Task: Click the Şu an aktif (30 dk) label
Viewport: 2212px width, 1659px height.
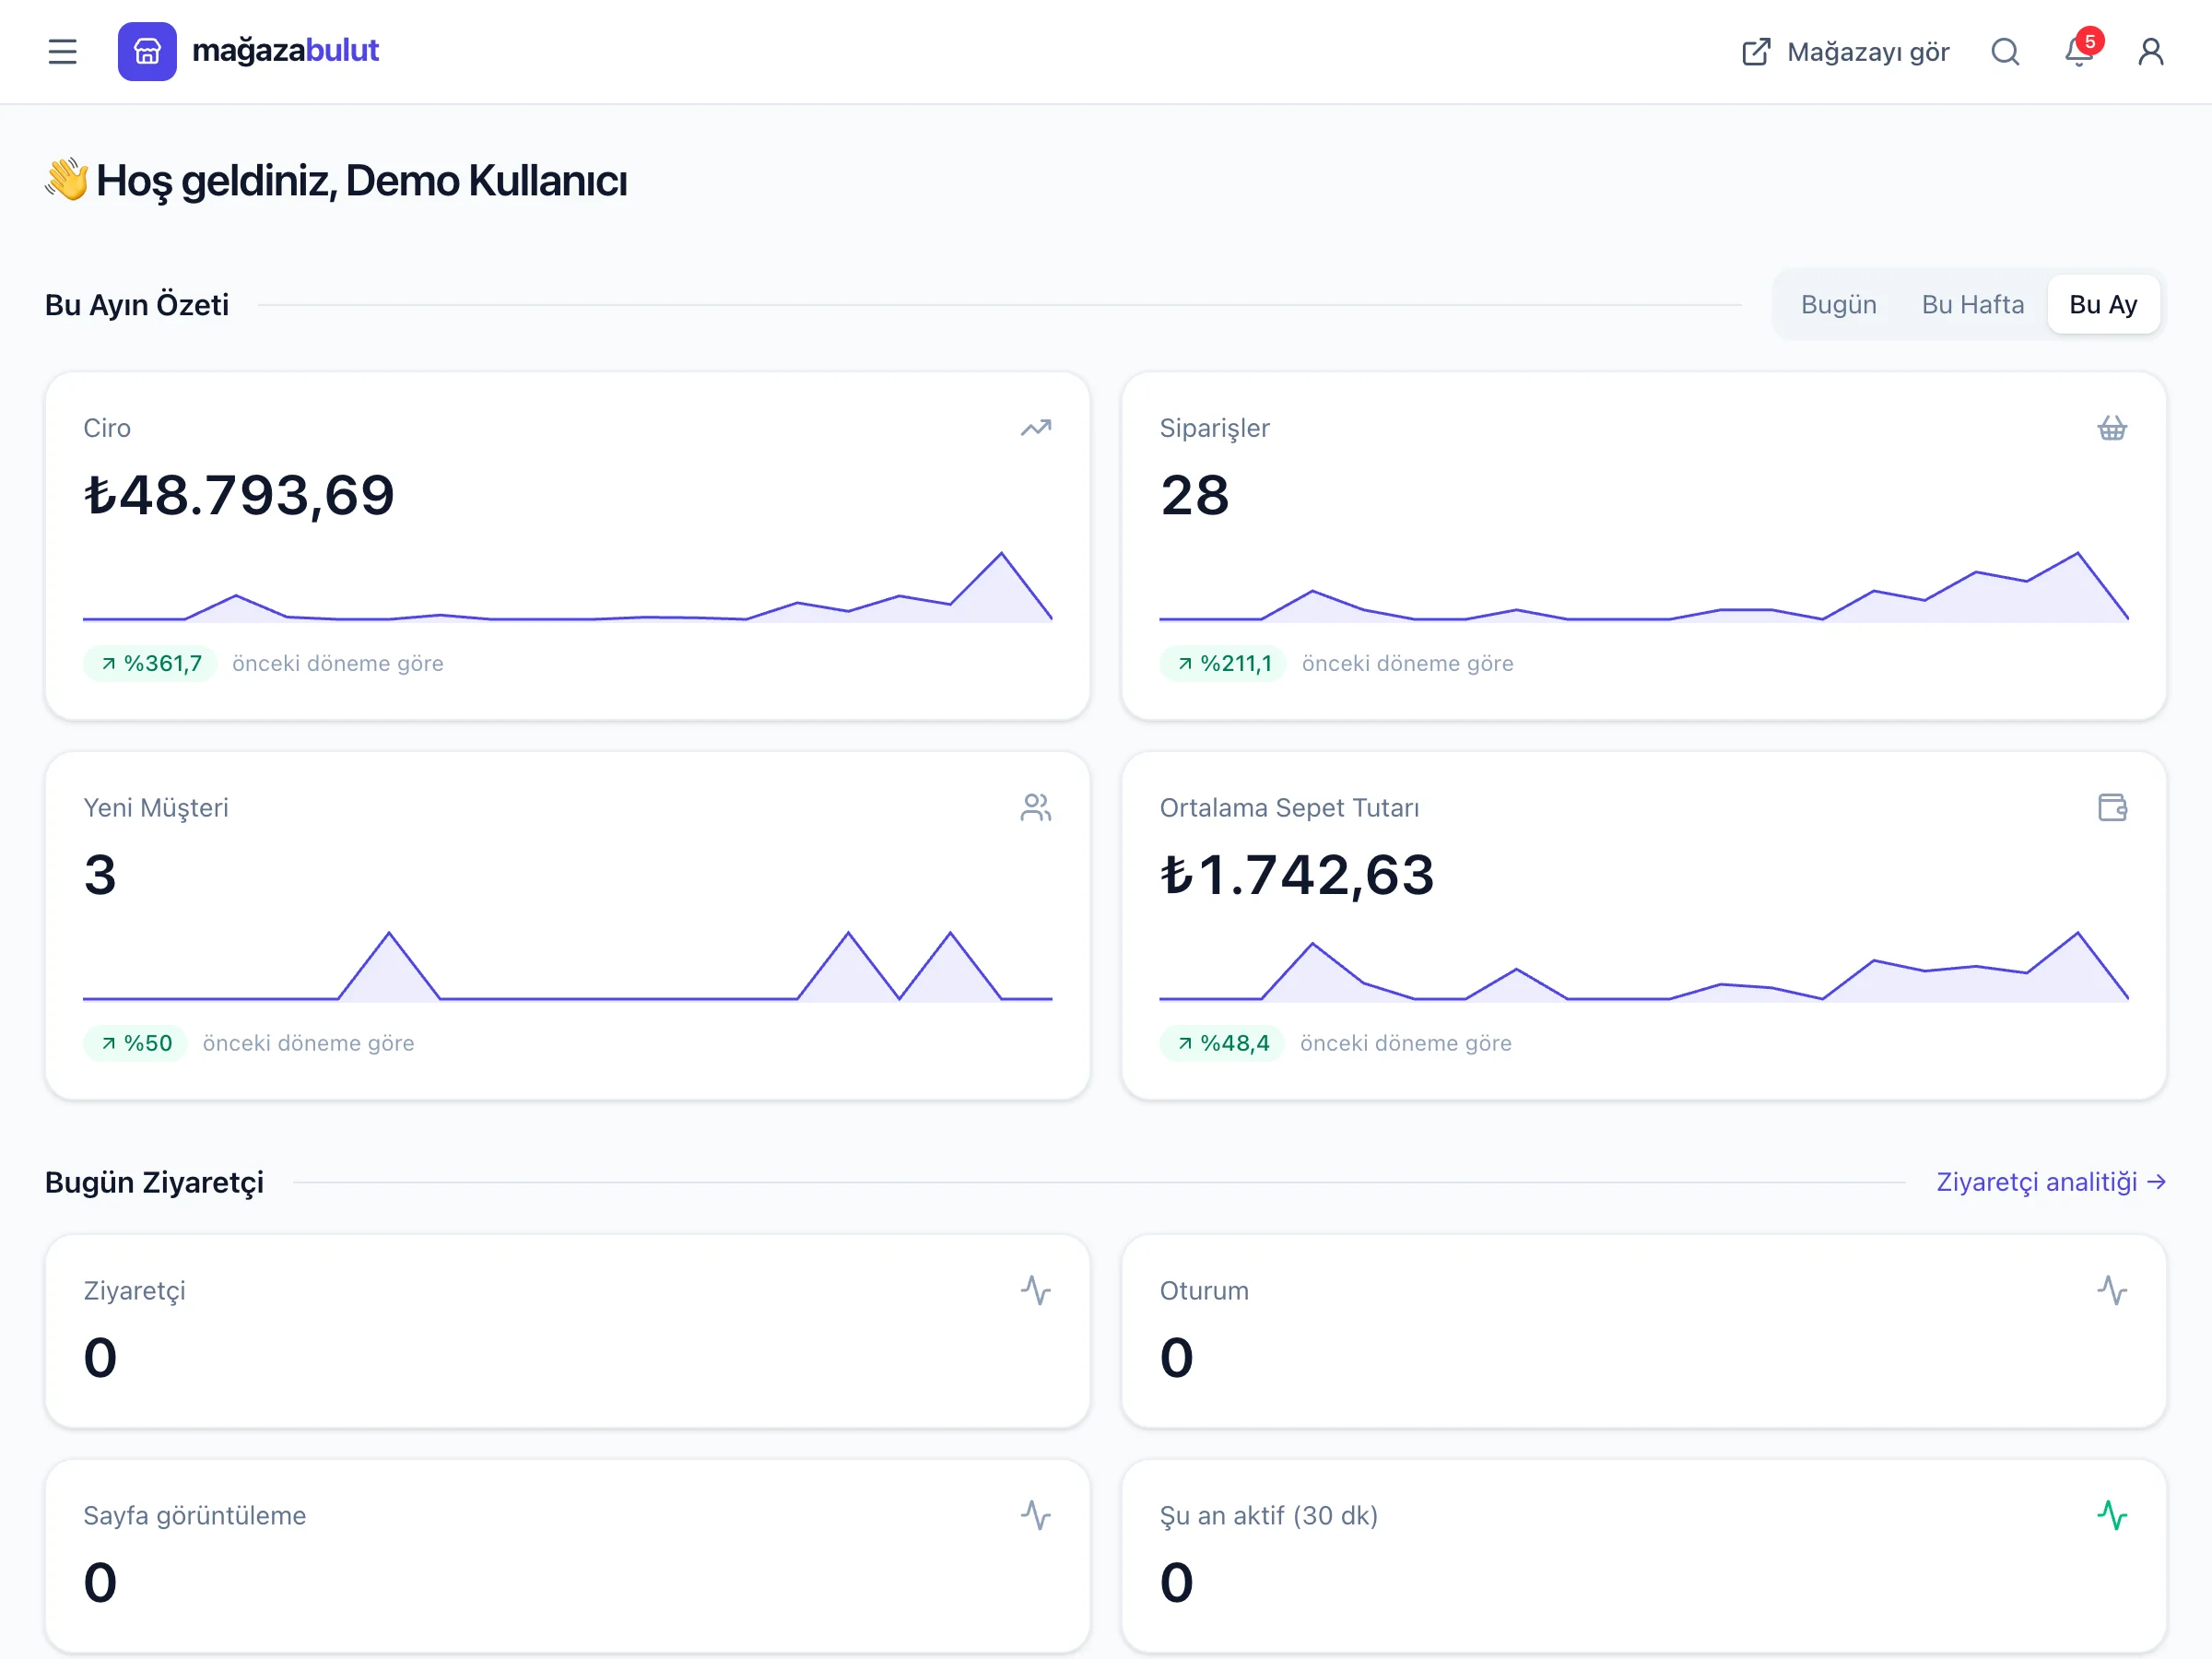Action: (1269, 1515)
